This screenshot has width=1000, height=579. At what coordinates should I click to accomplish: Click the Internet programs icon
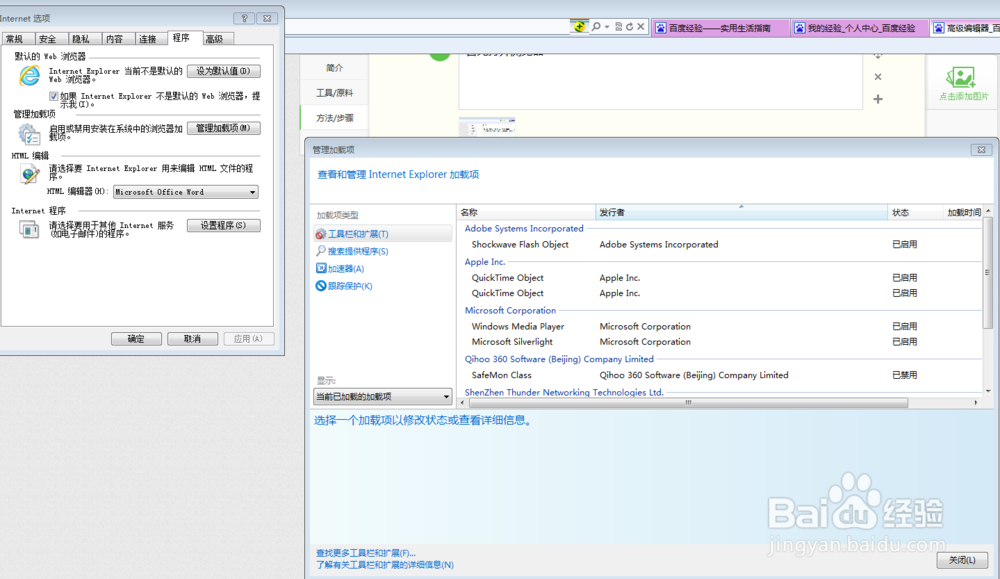(x=29, y=229)
